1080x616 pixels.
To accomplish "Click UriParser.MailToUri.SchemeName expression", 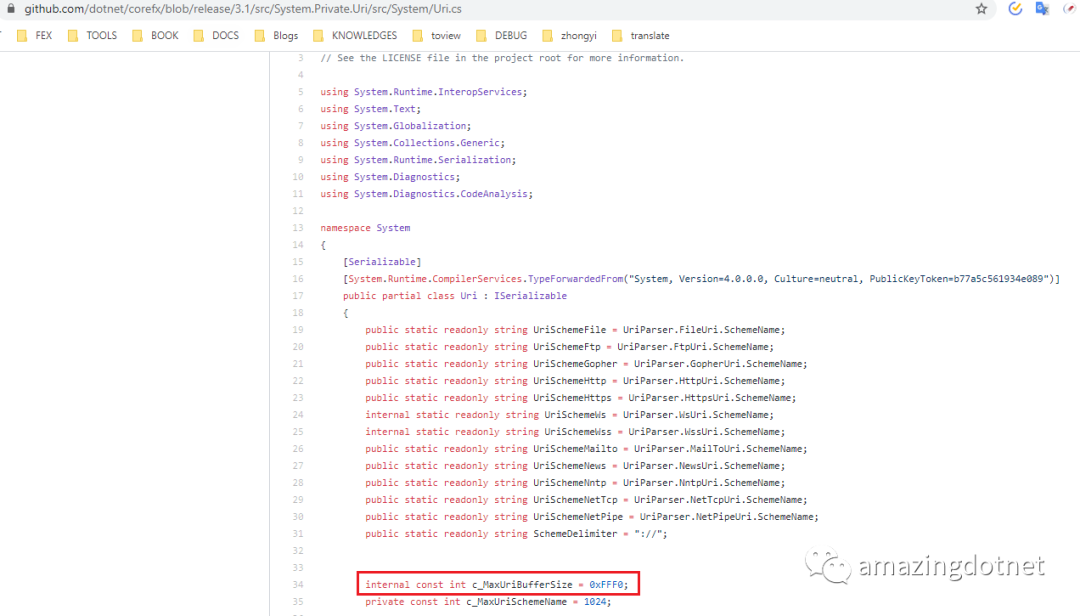I will (720, 449).
